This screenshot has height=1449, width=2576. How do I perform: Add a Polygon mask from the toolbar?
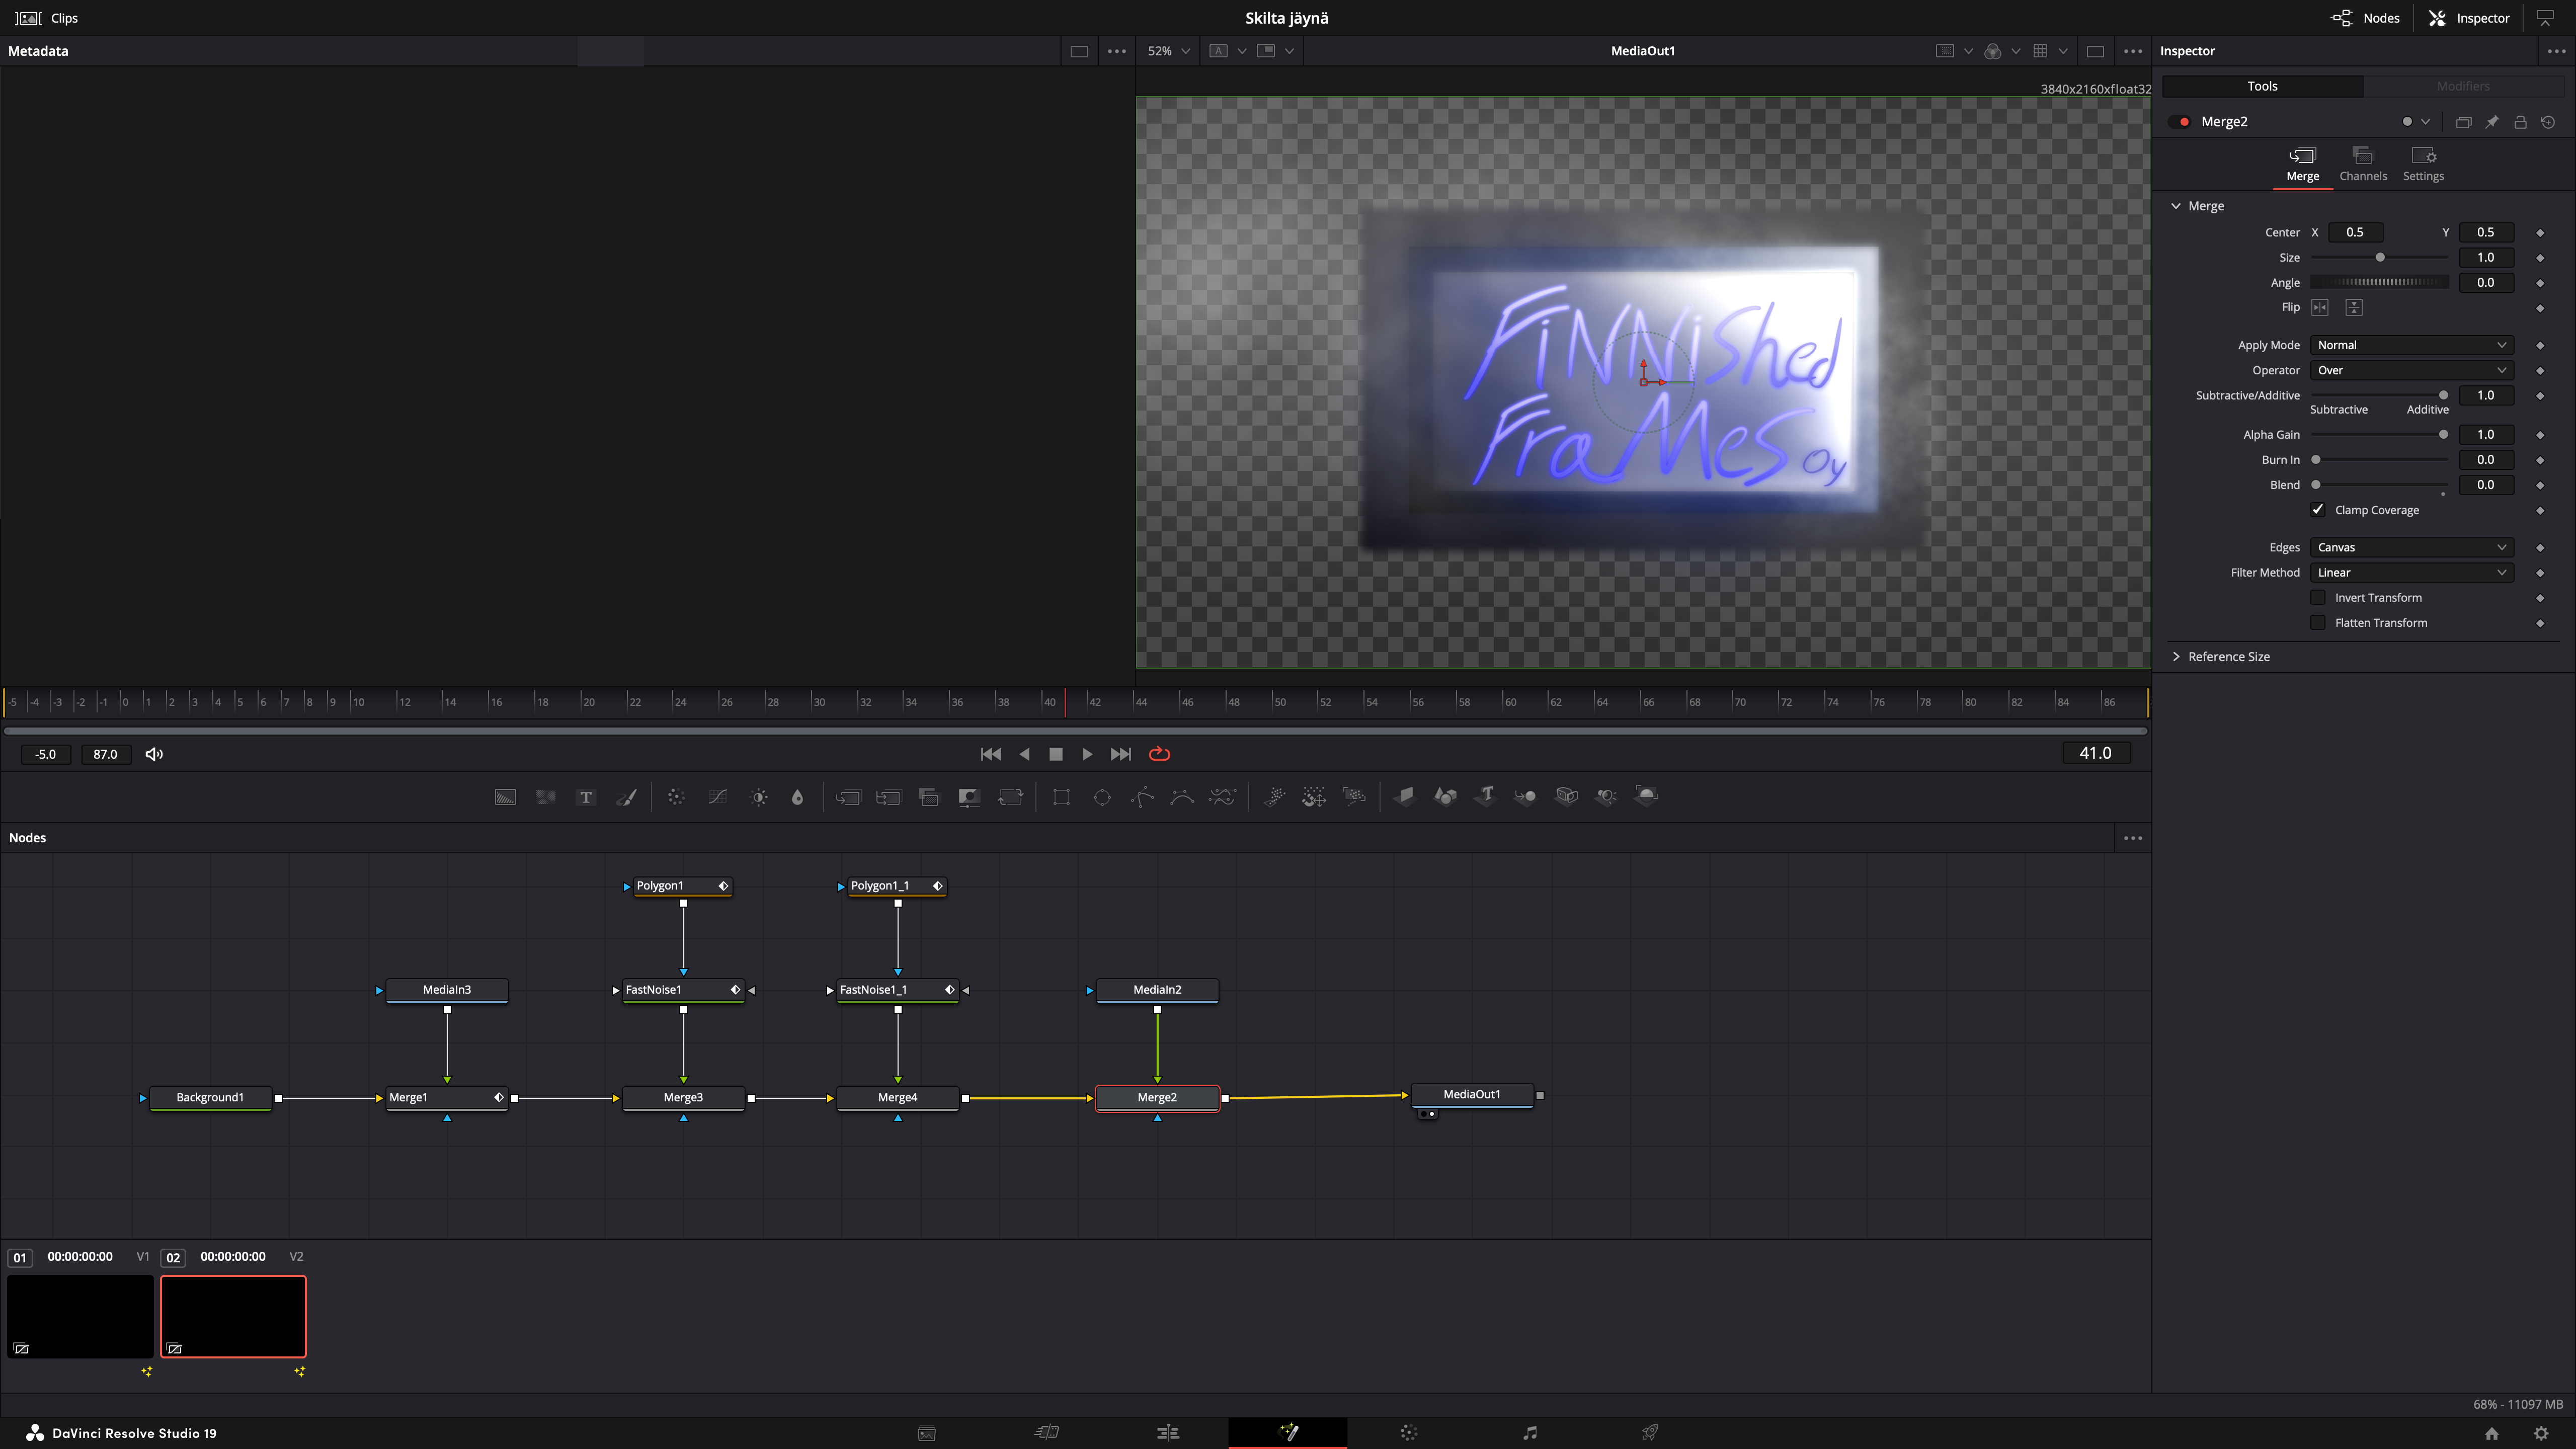(1142, 797)
